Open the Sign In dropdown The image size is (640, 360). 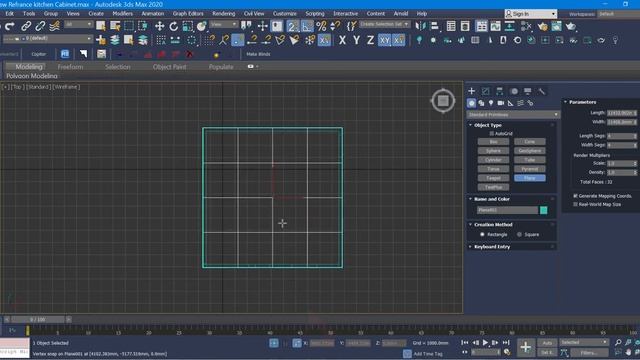[531, 14]
